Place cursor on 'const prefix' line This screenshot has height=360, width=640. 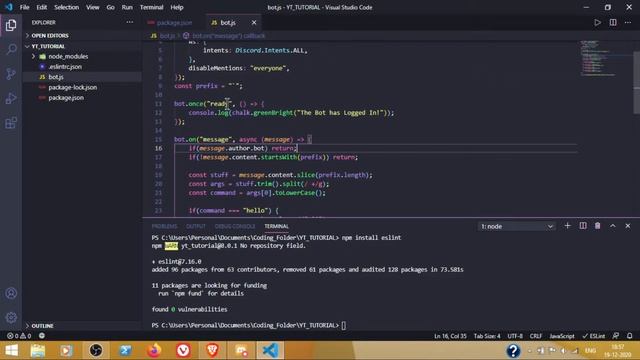208,86
